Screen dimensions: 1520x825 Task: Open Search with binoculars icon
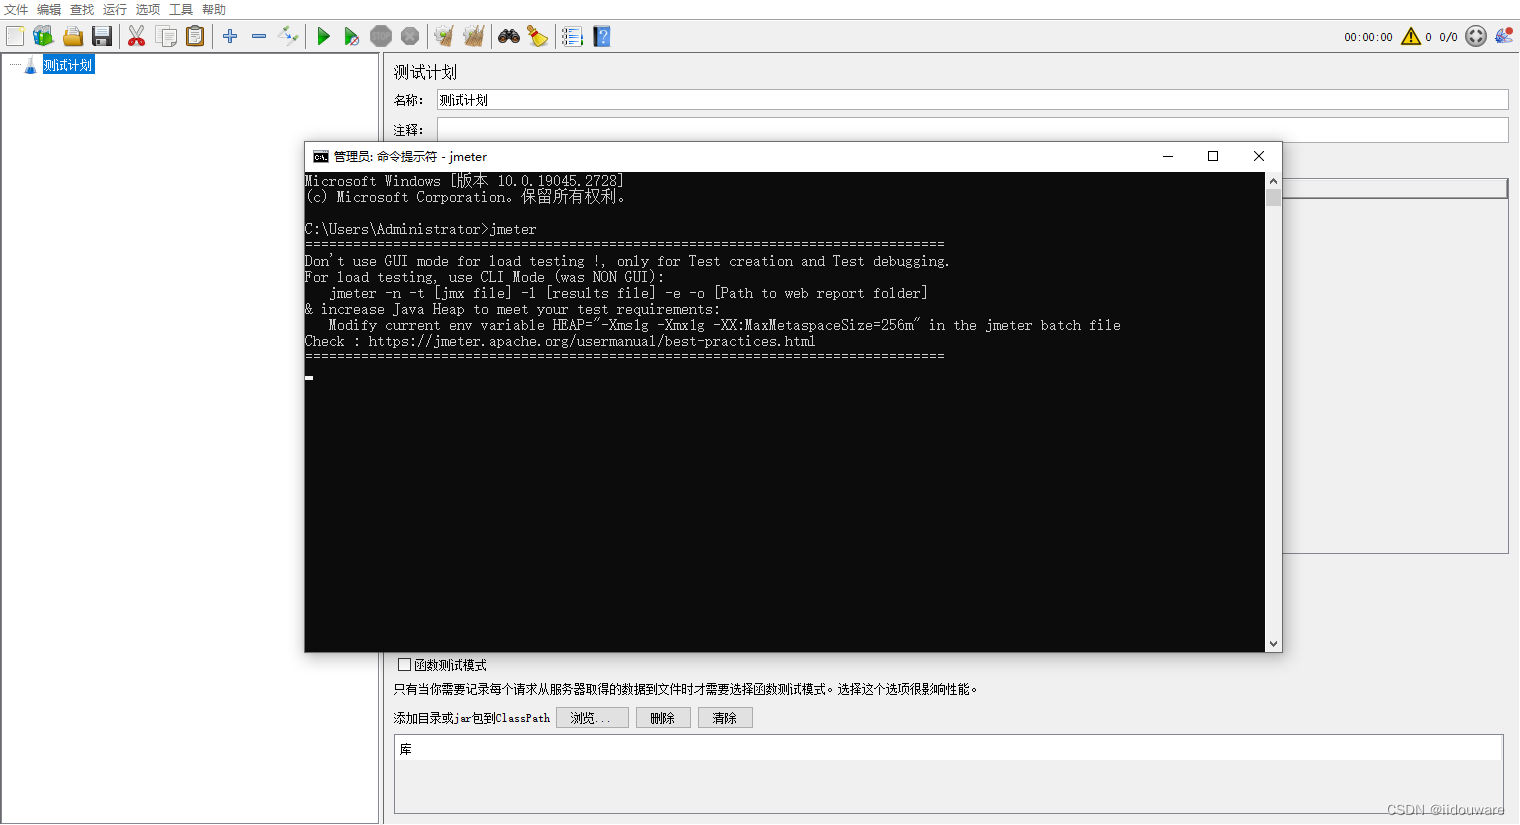click(509, 36)
